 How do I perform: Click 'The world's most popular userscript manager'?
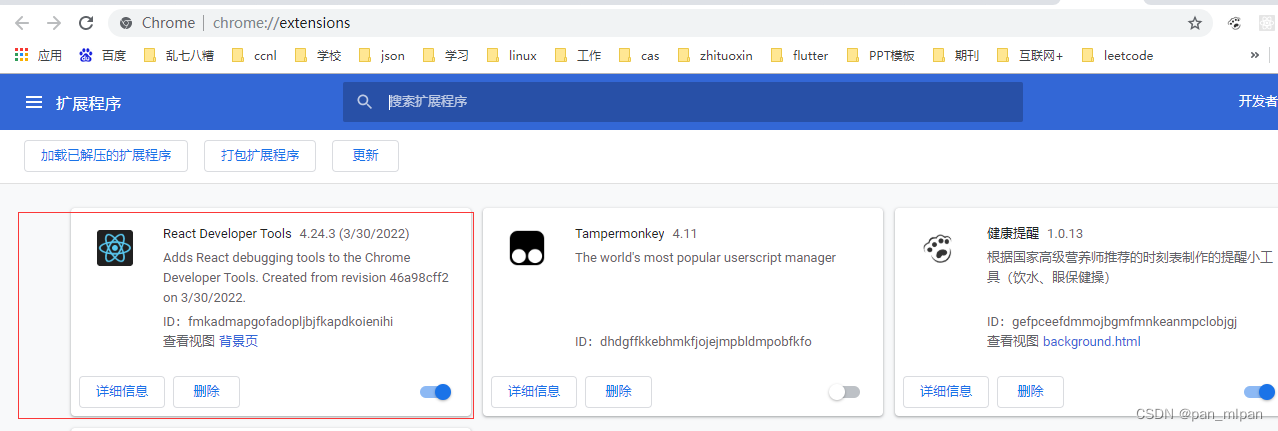tap(705, 258)
